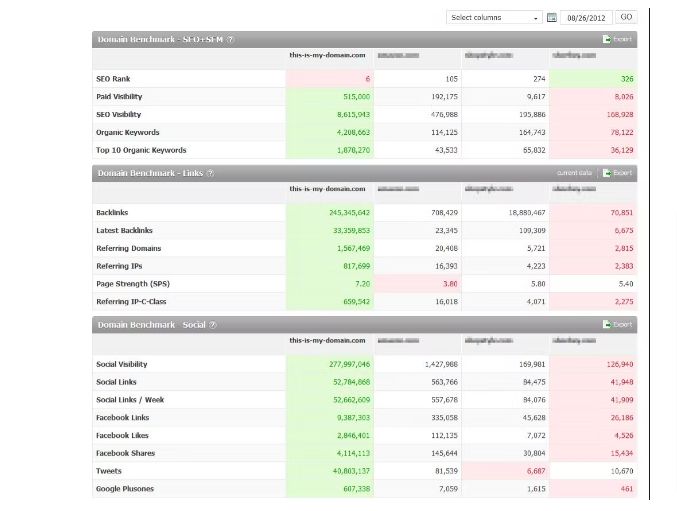The width and height of the screenshot is (677, 511).
Task: Click the Referring Domains row label
Action: tap(129, 249)
